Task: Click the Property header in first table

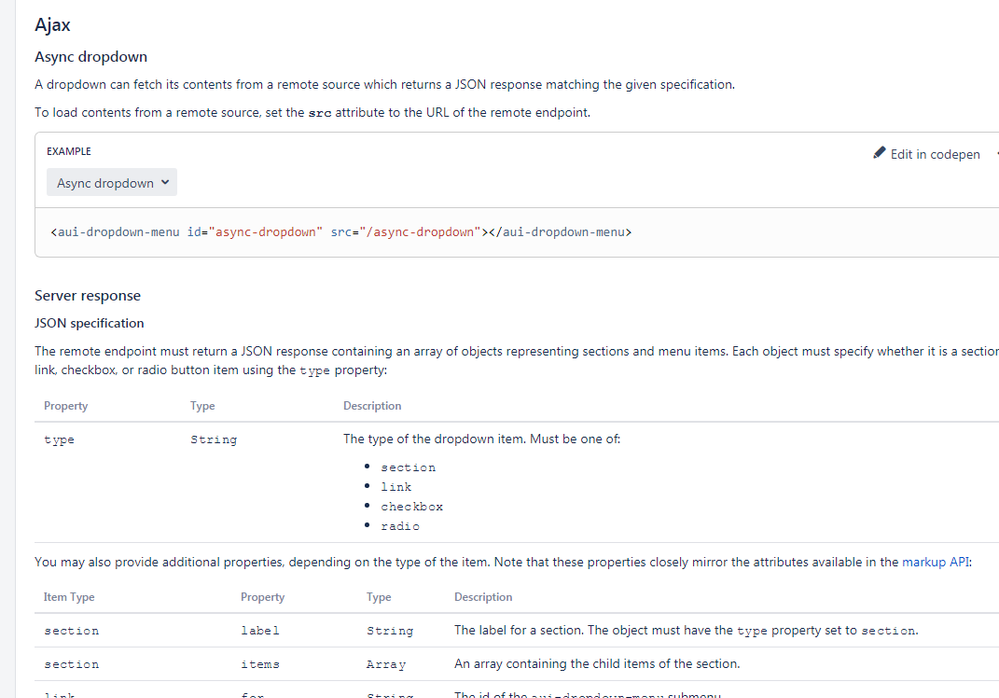Action: pos(66,406)
